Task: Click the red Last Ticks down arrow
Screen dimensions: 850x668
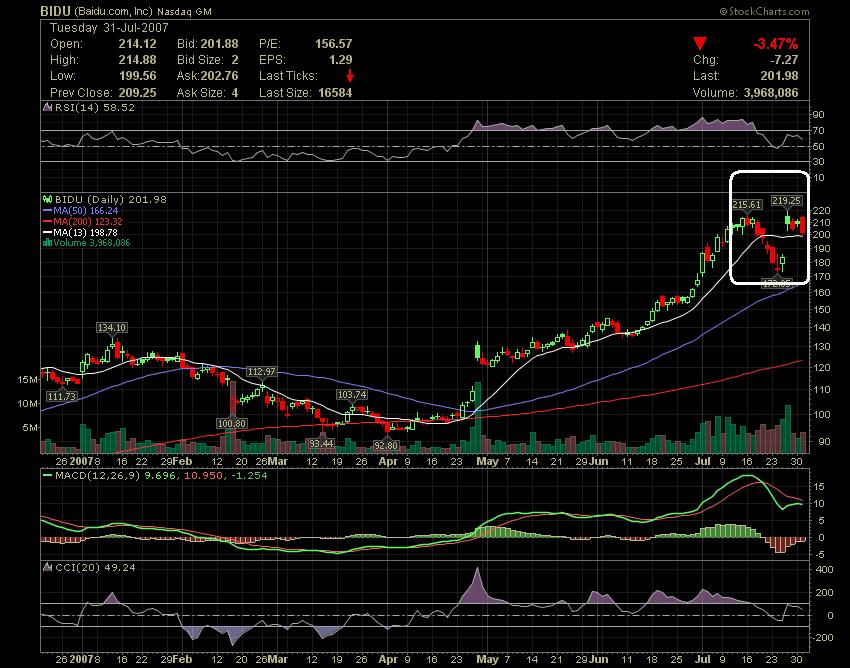Action: click(350, 75)
